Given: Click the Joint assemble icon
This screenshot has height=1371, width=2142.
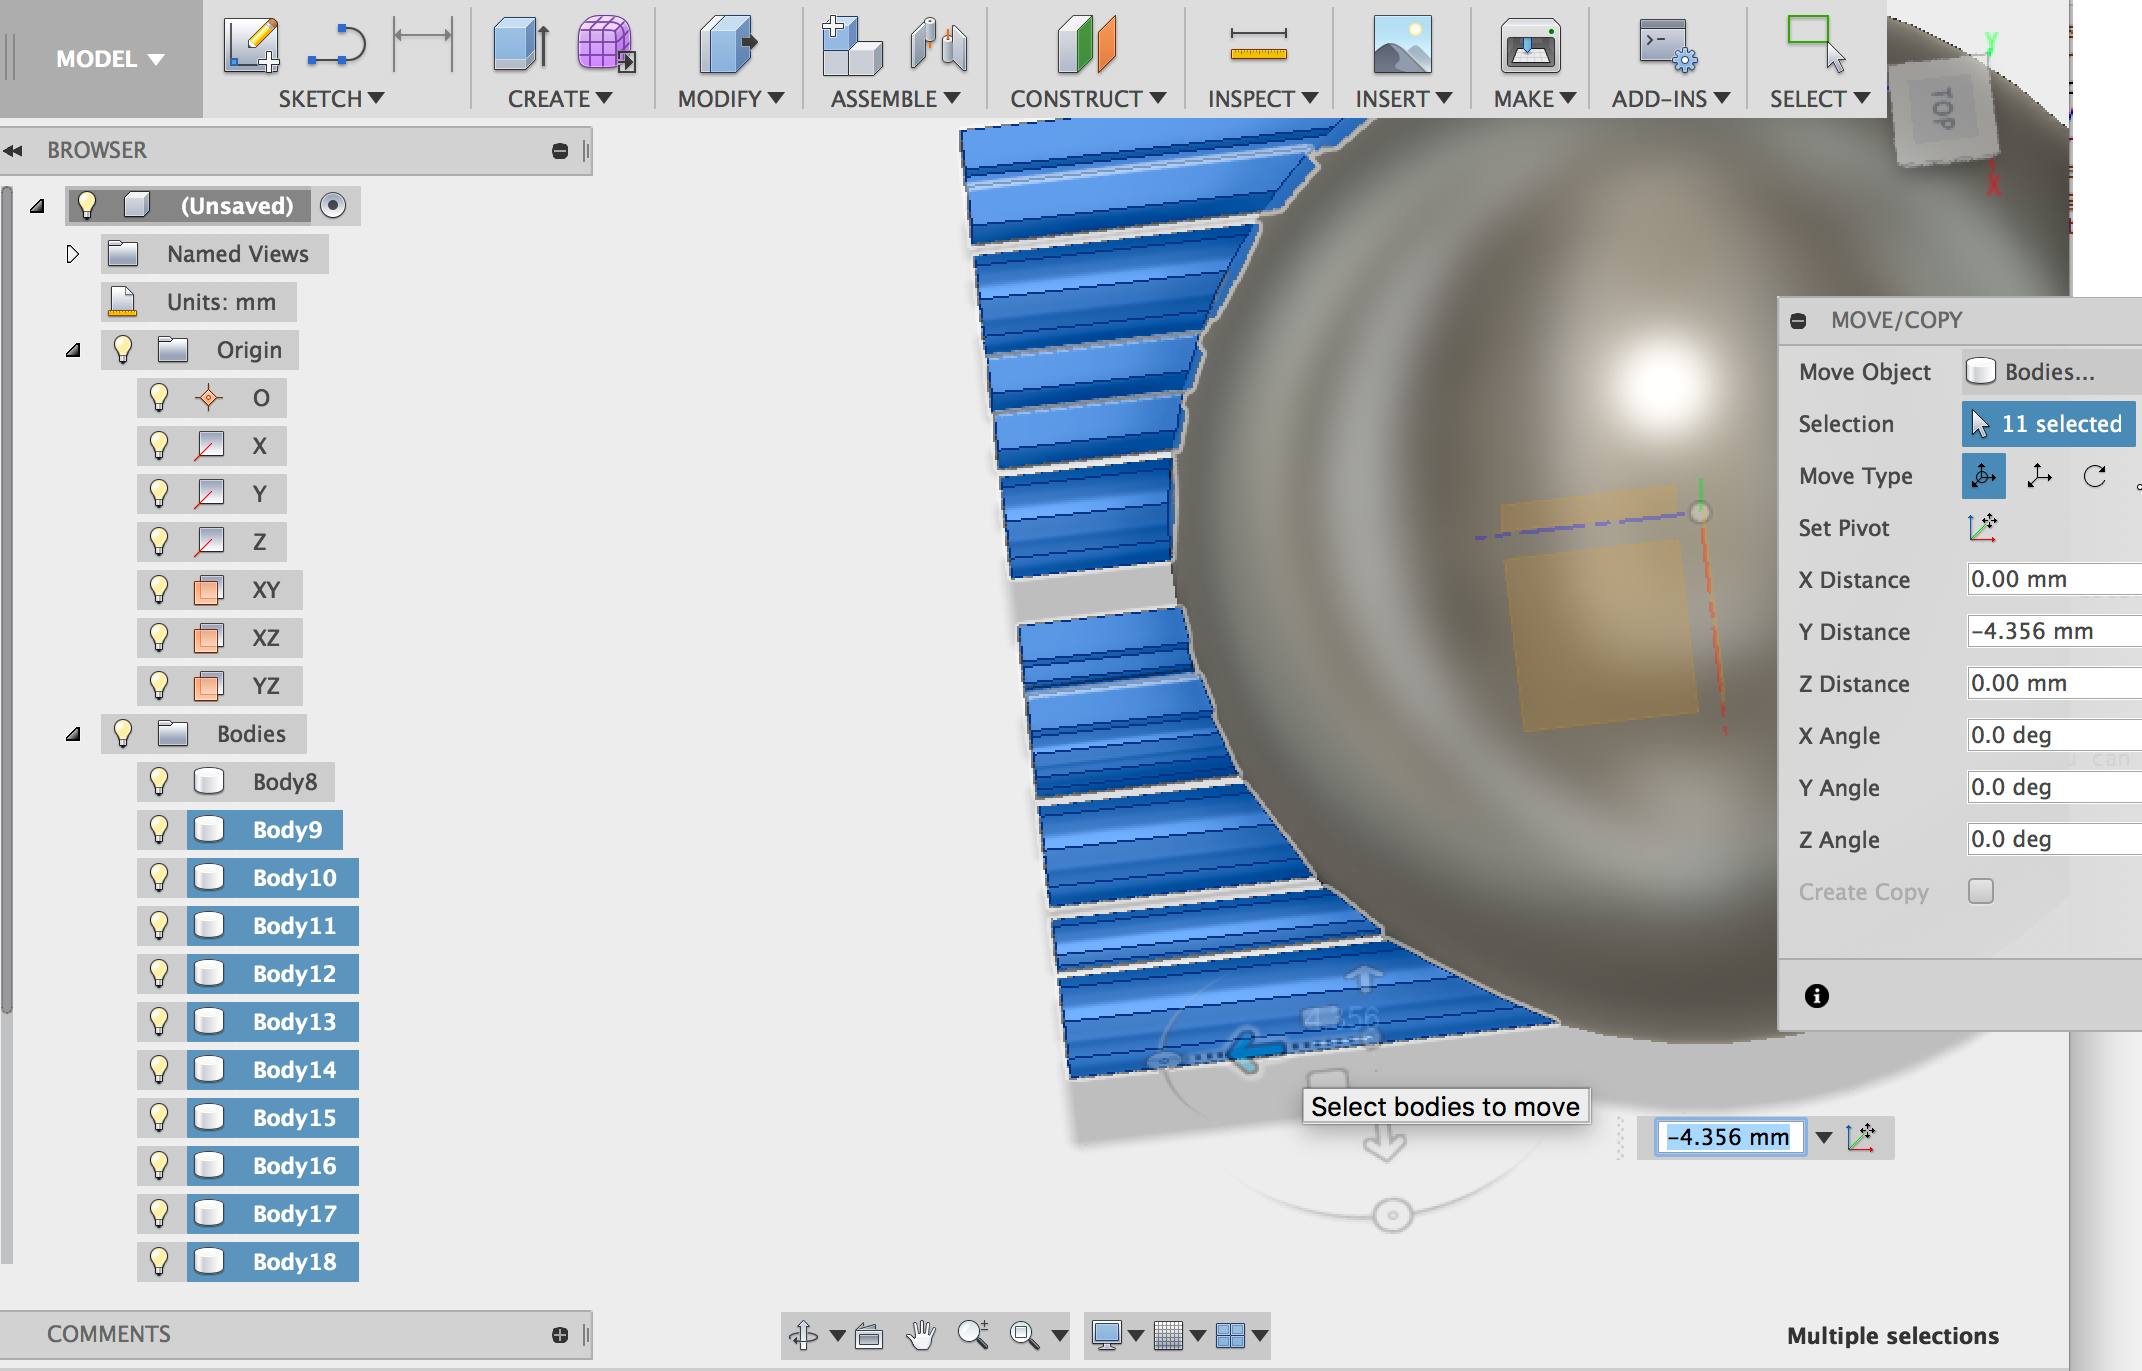Looking at the screenshot, I should pyautogui.click(x=939, y=45).
